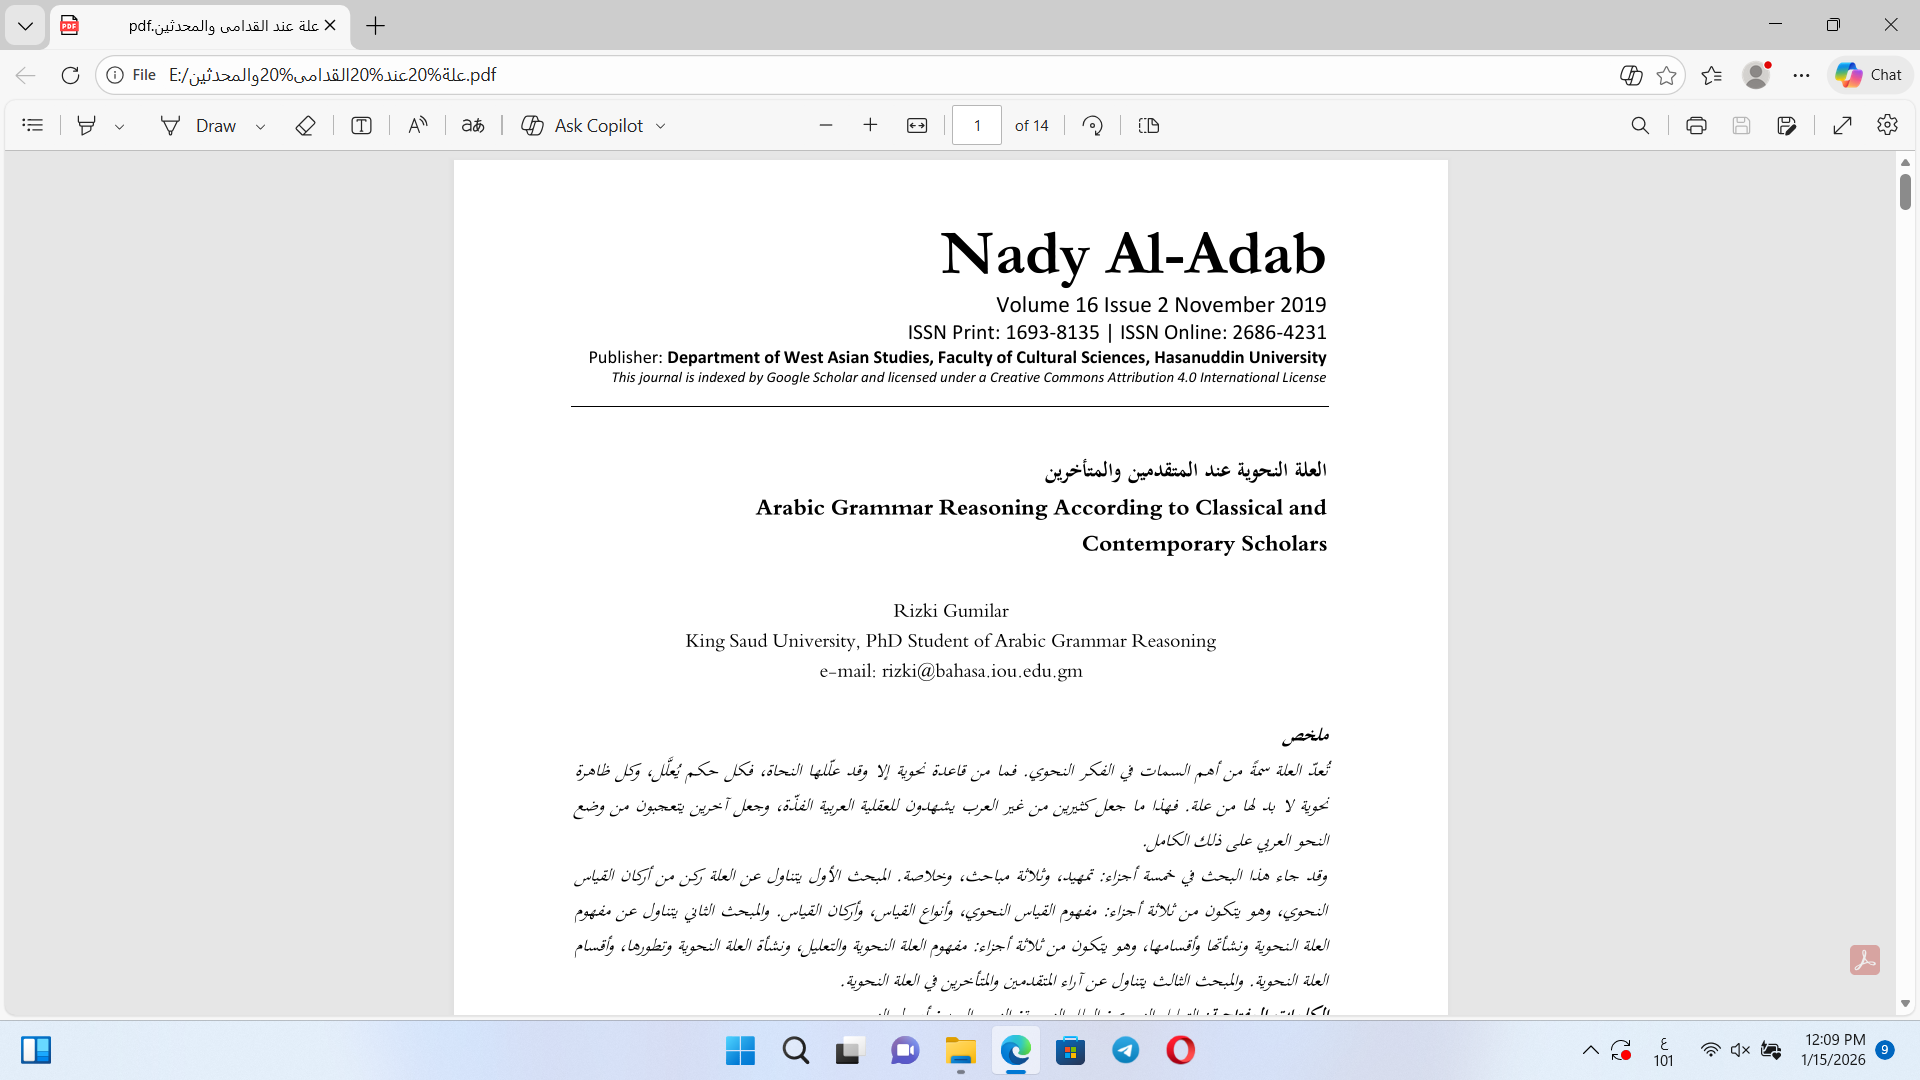View site information for File URL
This screenshot has height=1080, width=1920.
click(131, 75)
